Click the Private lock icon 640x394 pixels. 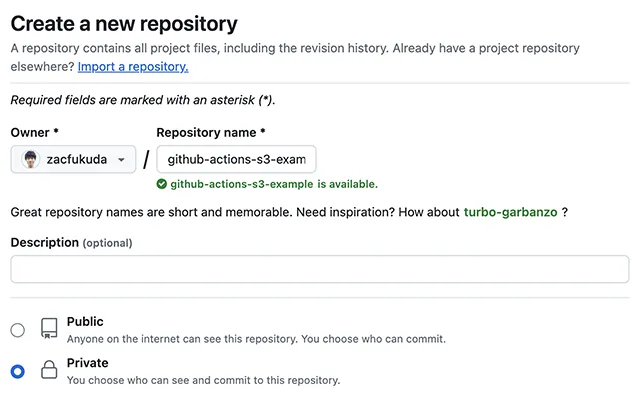pyautogui.click(x=49, y=370)
